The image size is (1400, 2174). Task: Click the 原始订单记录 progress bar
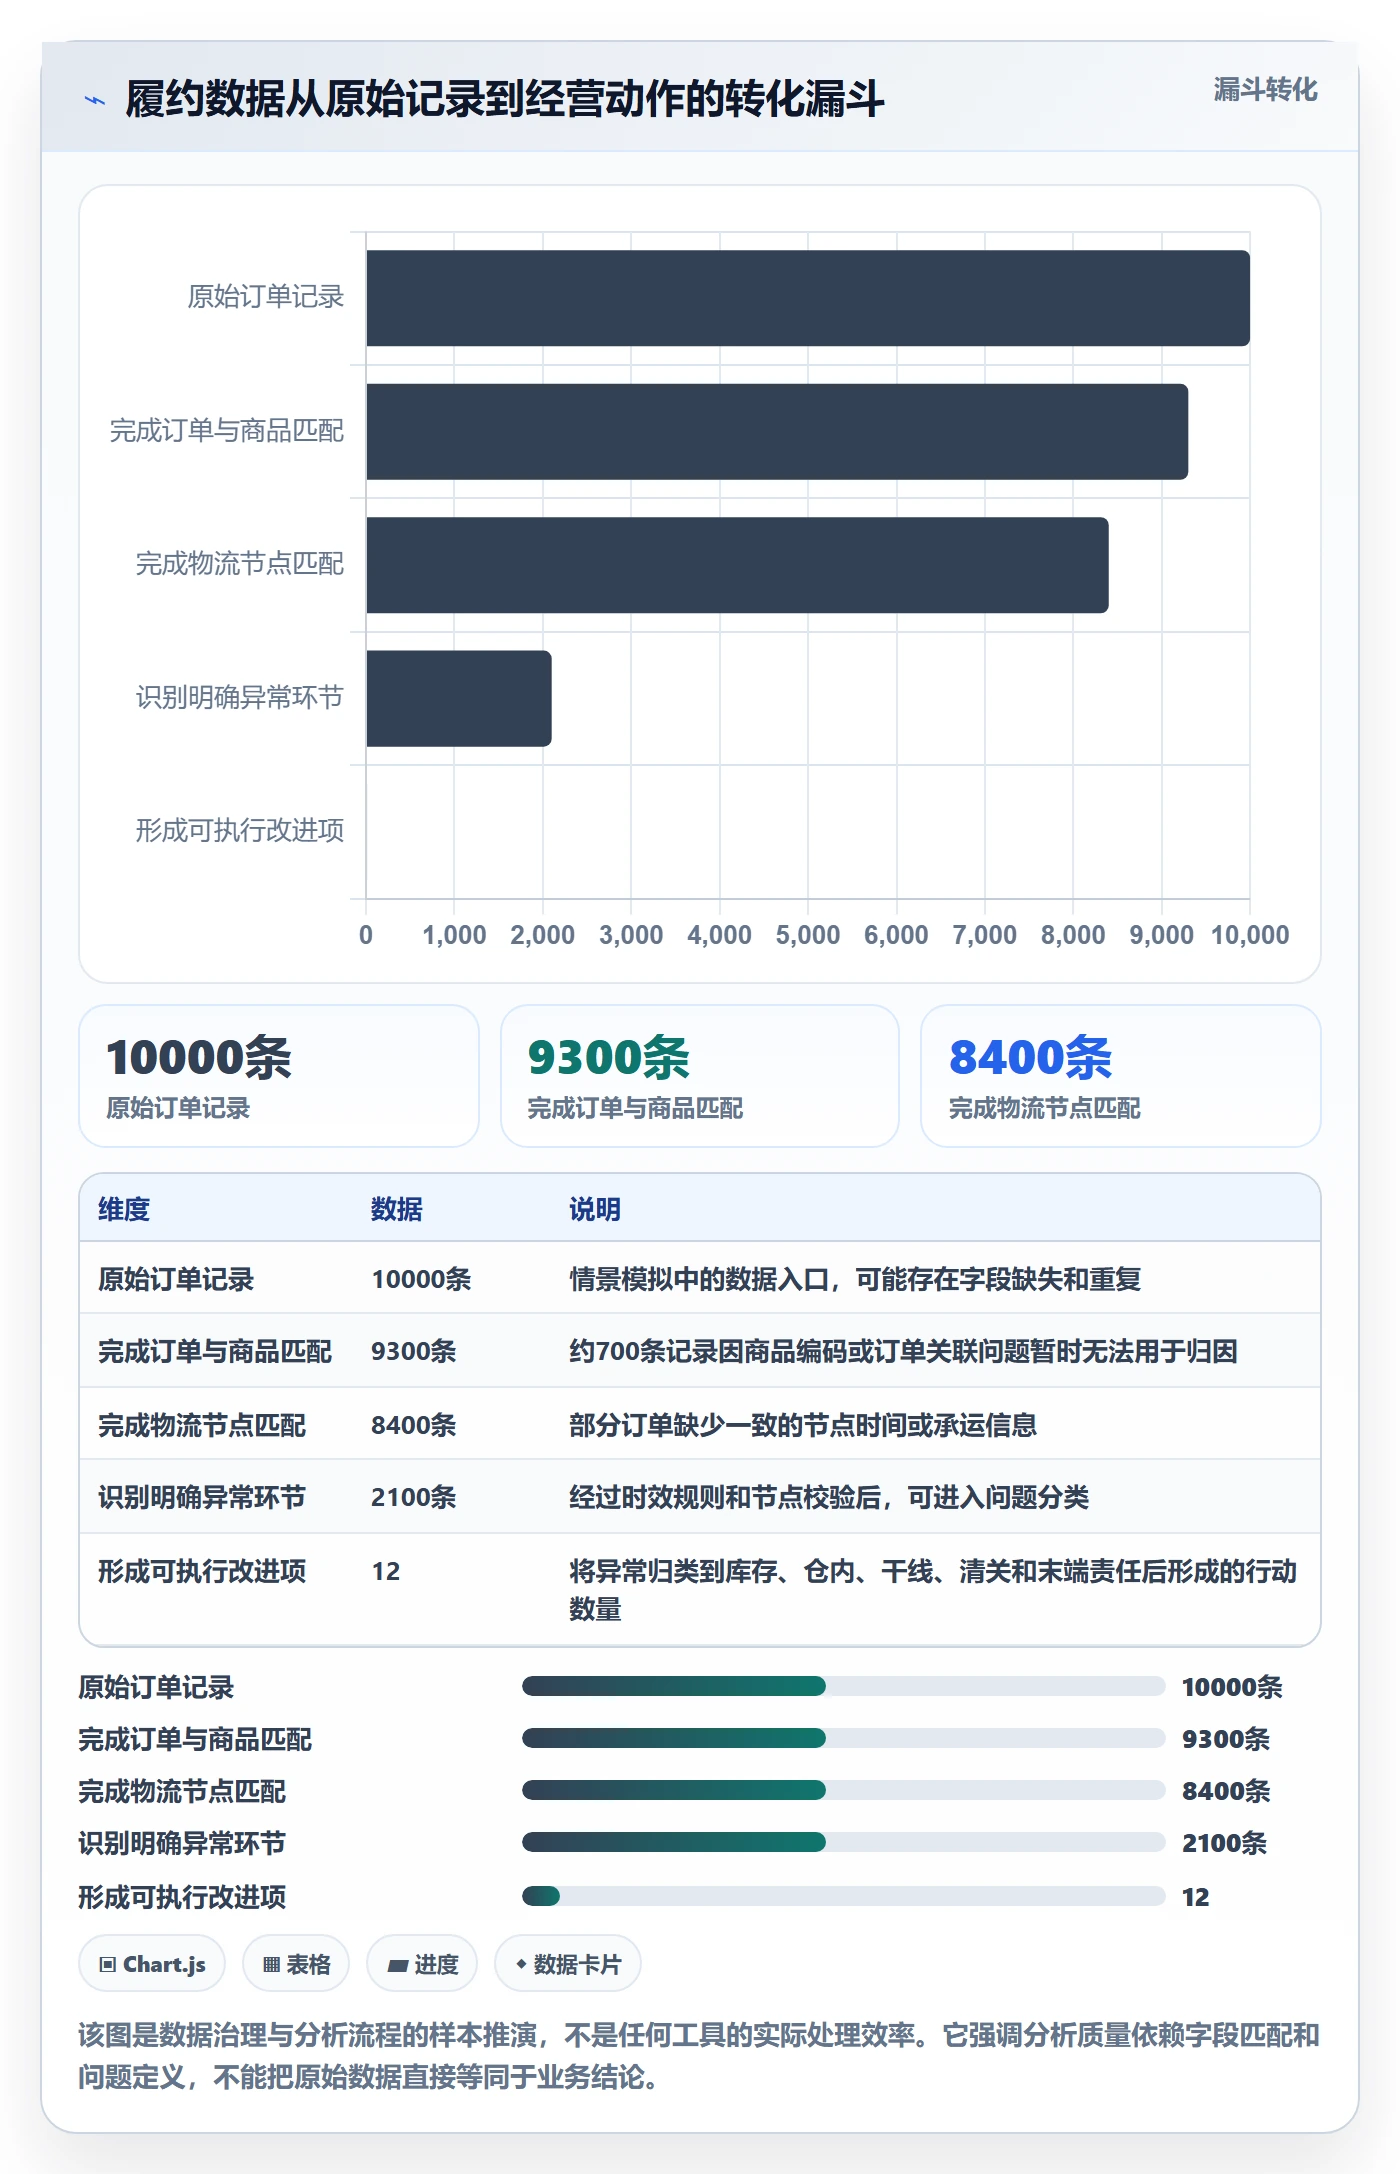[x=843, y=1687]
